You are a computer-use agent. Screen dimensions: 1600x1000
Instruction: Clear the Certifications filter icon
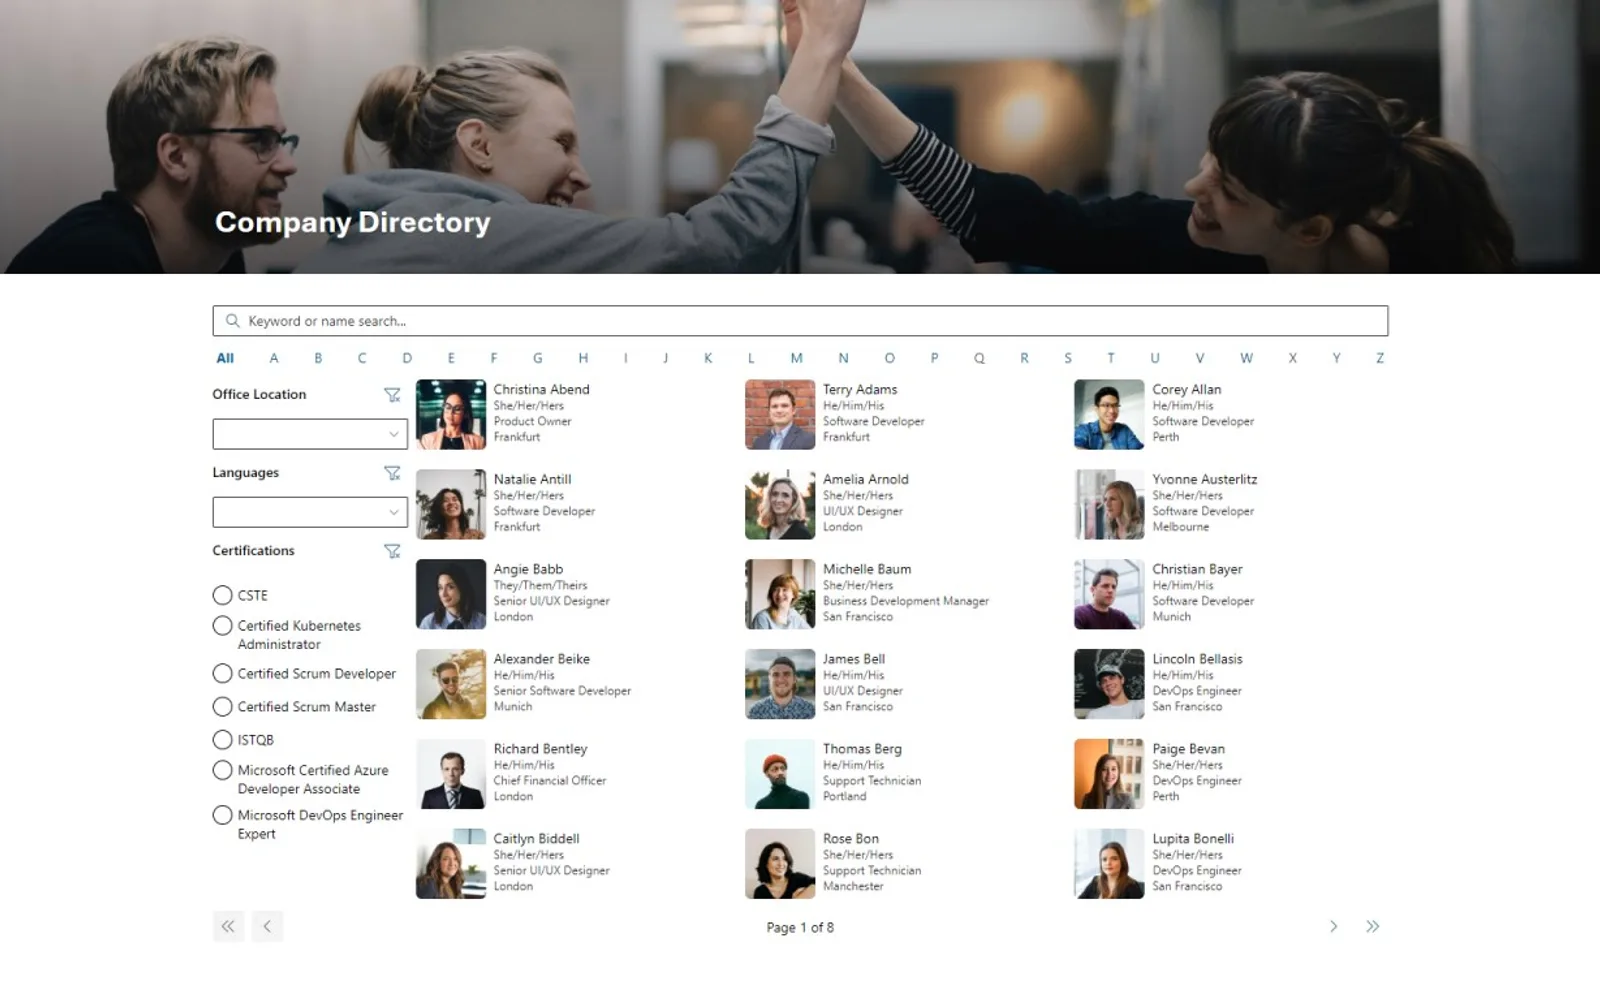(x=392, y=551)
